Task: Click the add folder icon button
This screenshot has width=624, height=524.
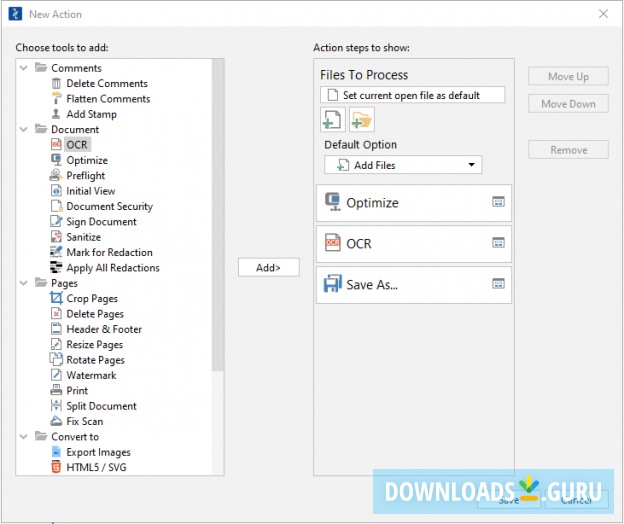Action: click(x=361, y=119)
